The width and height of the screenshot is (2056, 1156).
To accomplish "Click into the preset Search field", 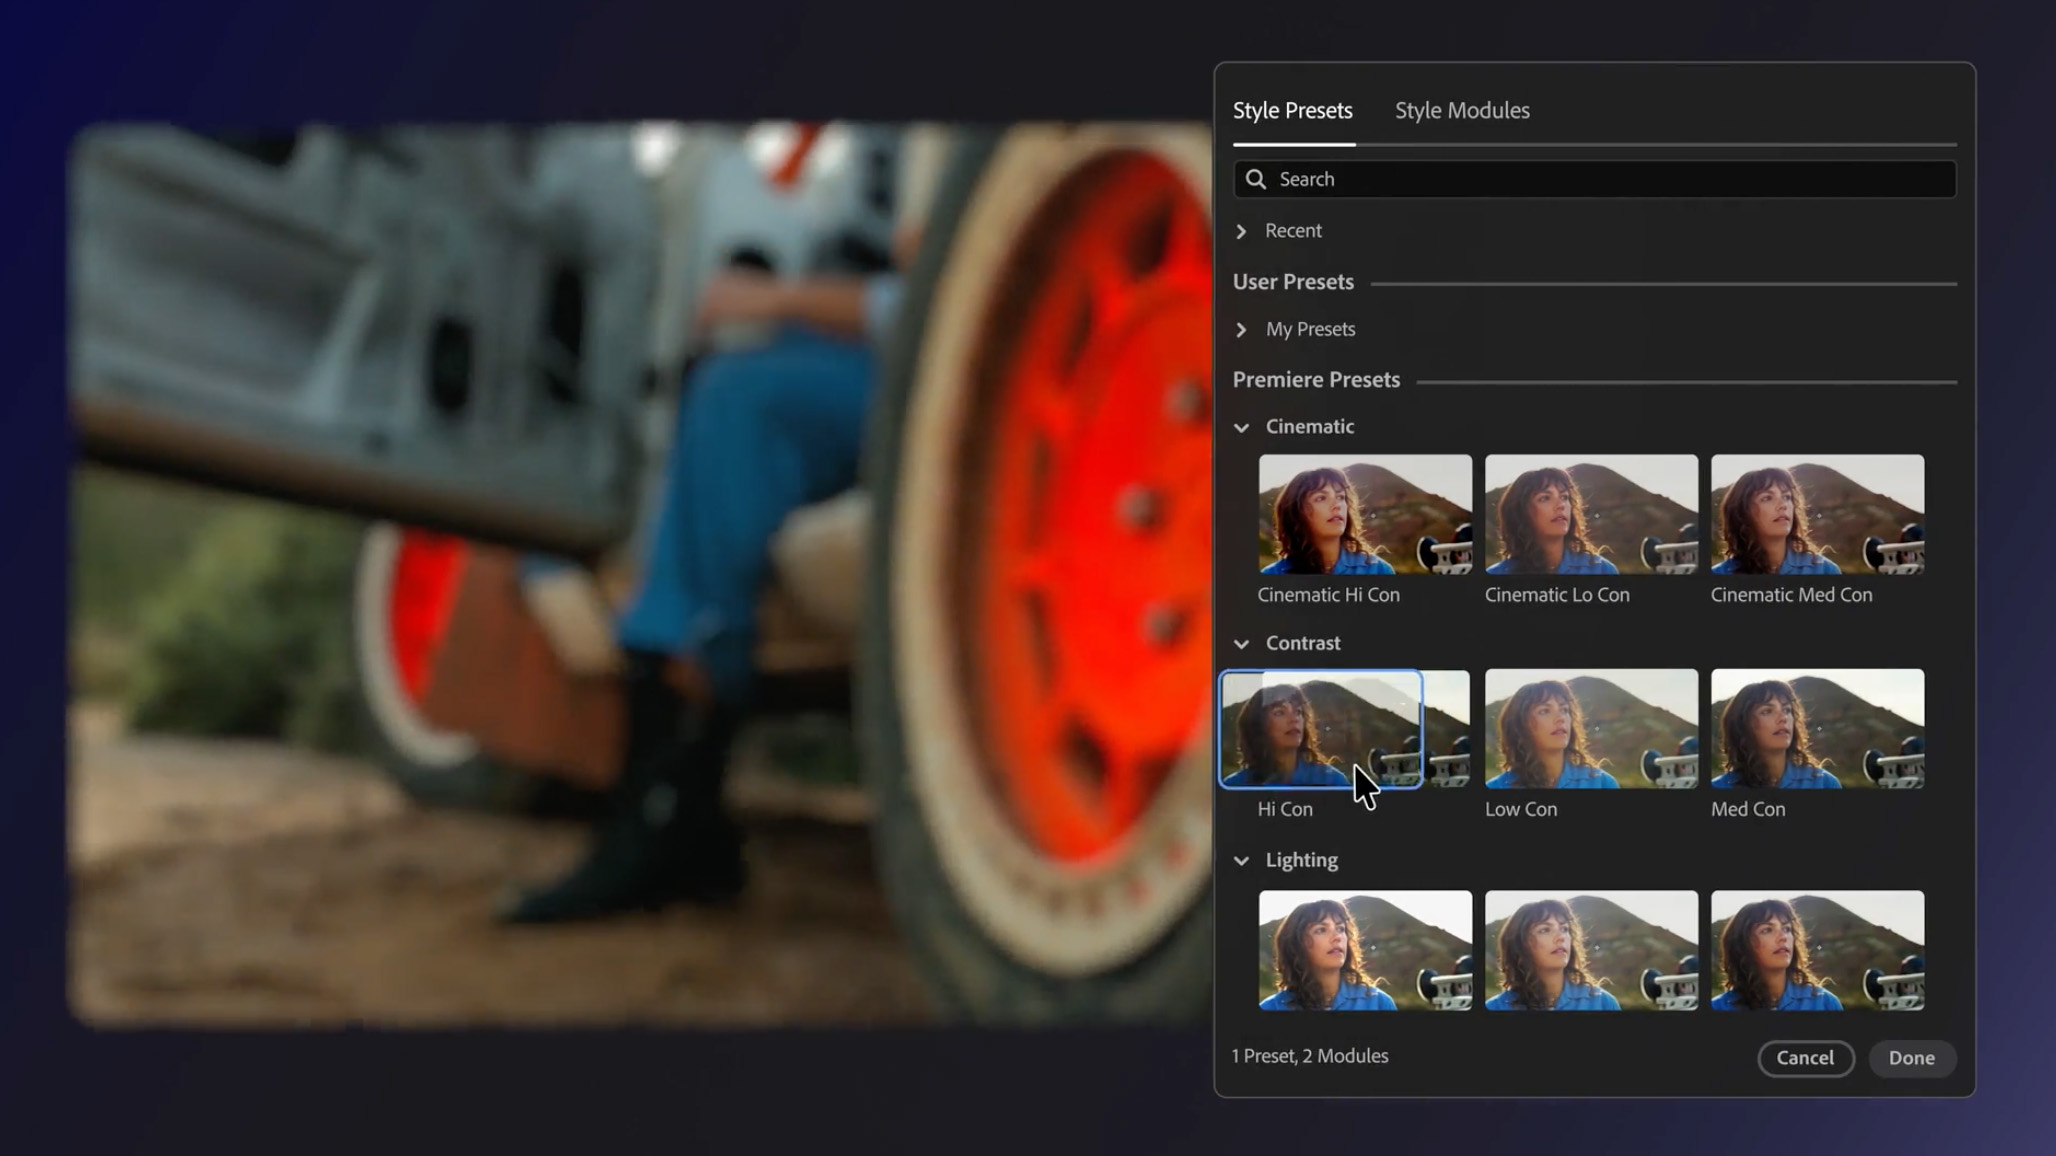I will (x=1600, y=179).
